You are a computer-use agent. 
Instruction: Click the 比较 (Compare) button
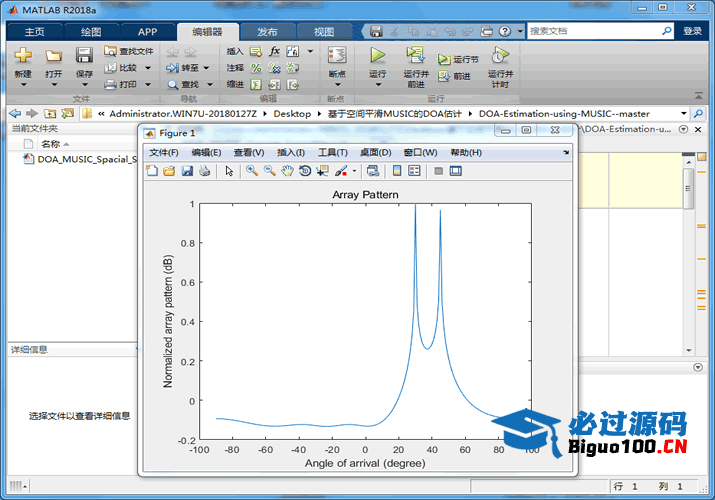click(121, 68)
